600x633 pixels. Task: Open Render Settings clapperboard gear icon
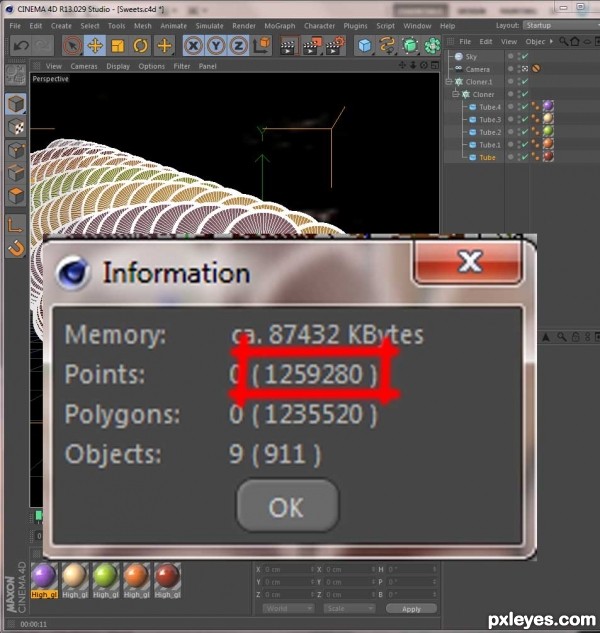tap(335, 46)
